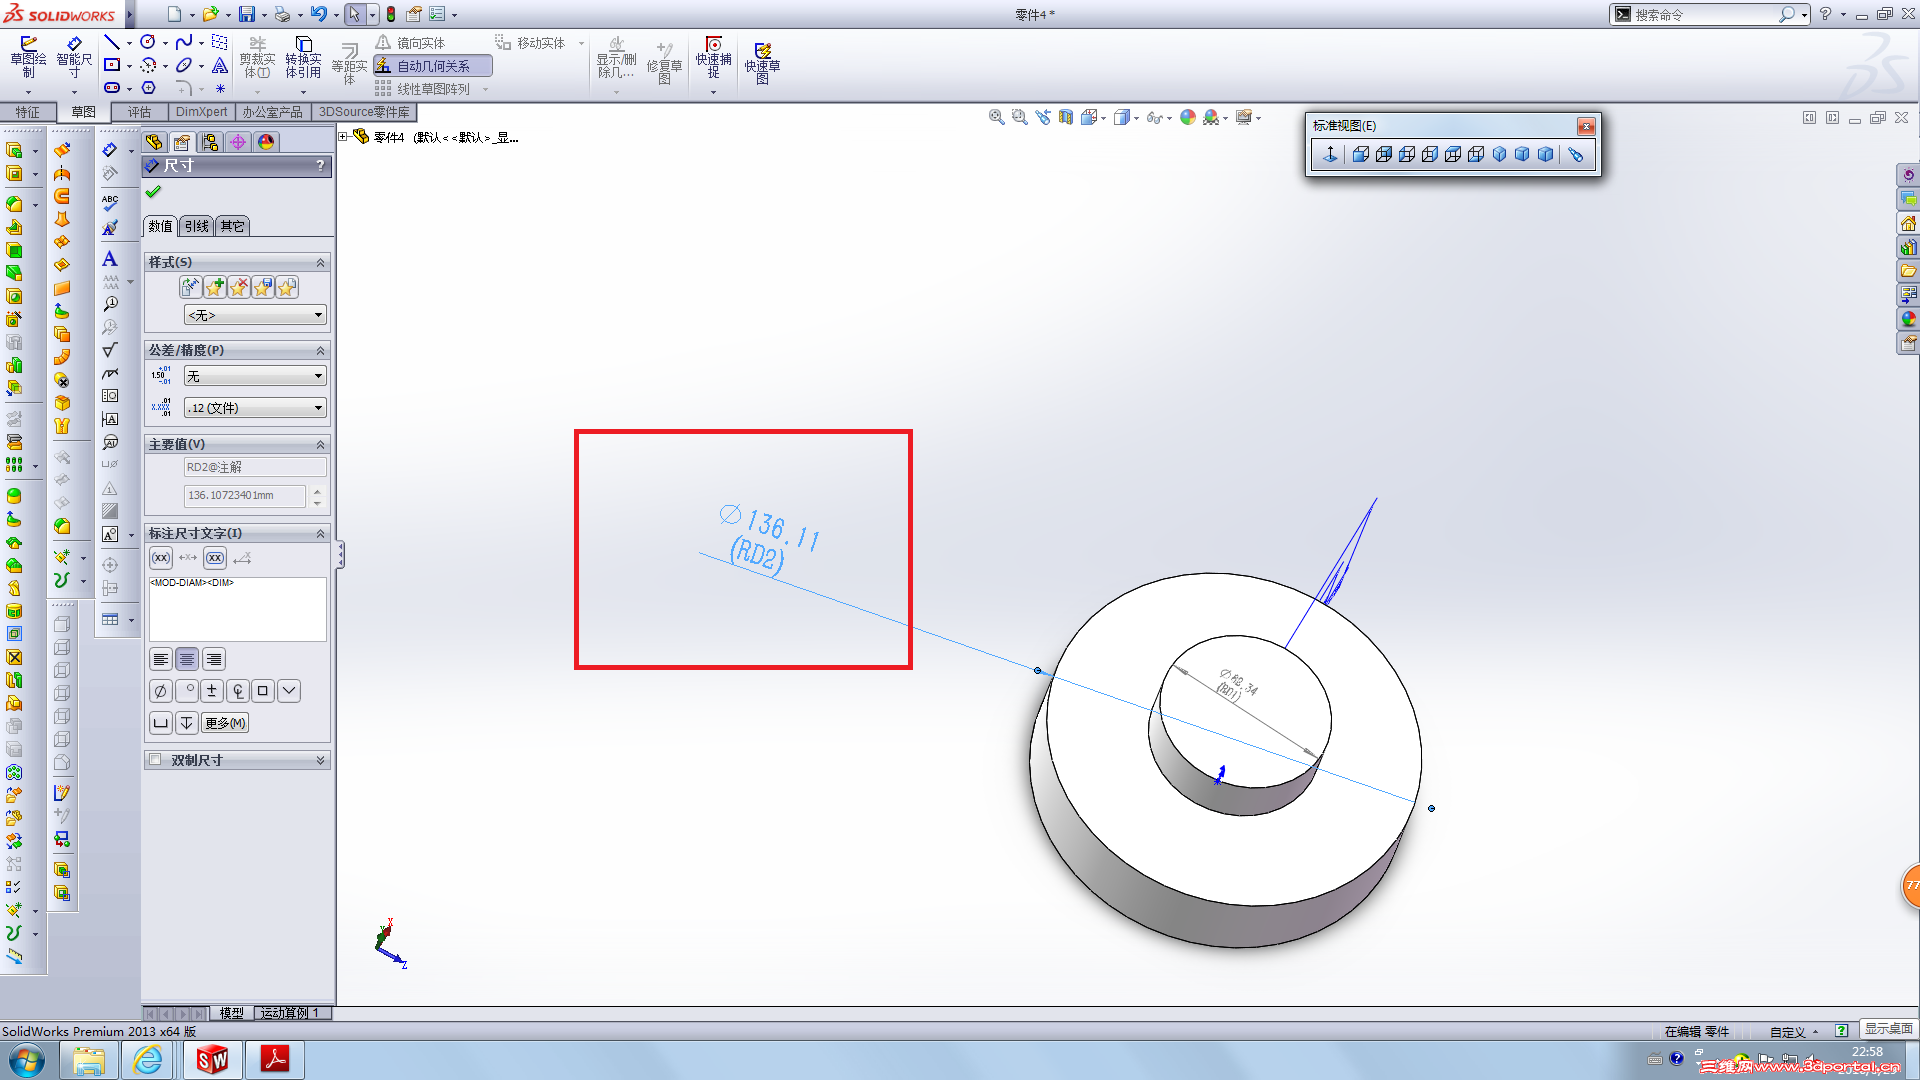The image size is (1920, 1080).
Task: Open the tolerance type 无 dropdown
Action: 255,376
